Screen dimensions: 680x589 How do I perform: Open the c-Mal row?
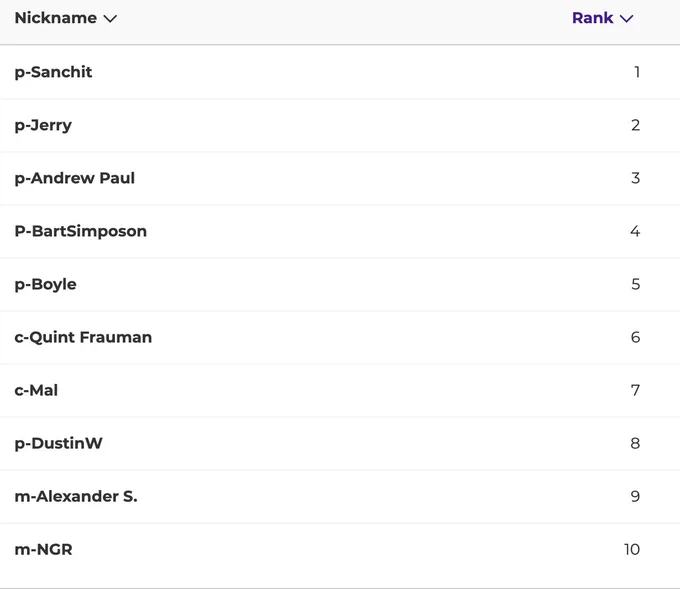click(340, 390)
